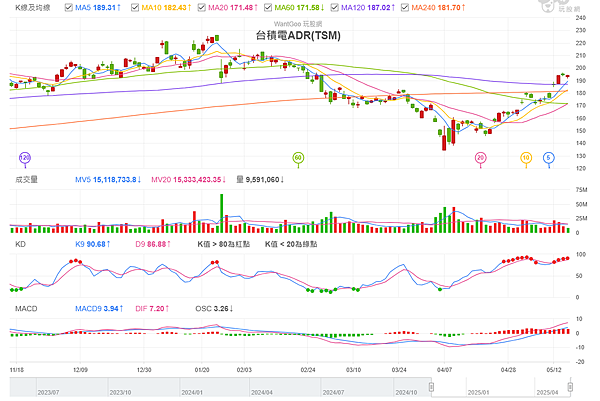Toggle the MA20 line checkbox

(x=201, y=7)
